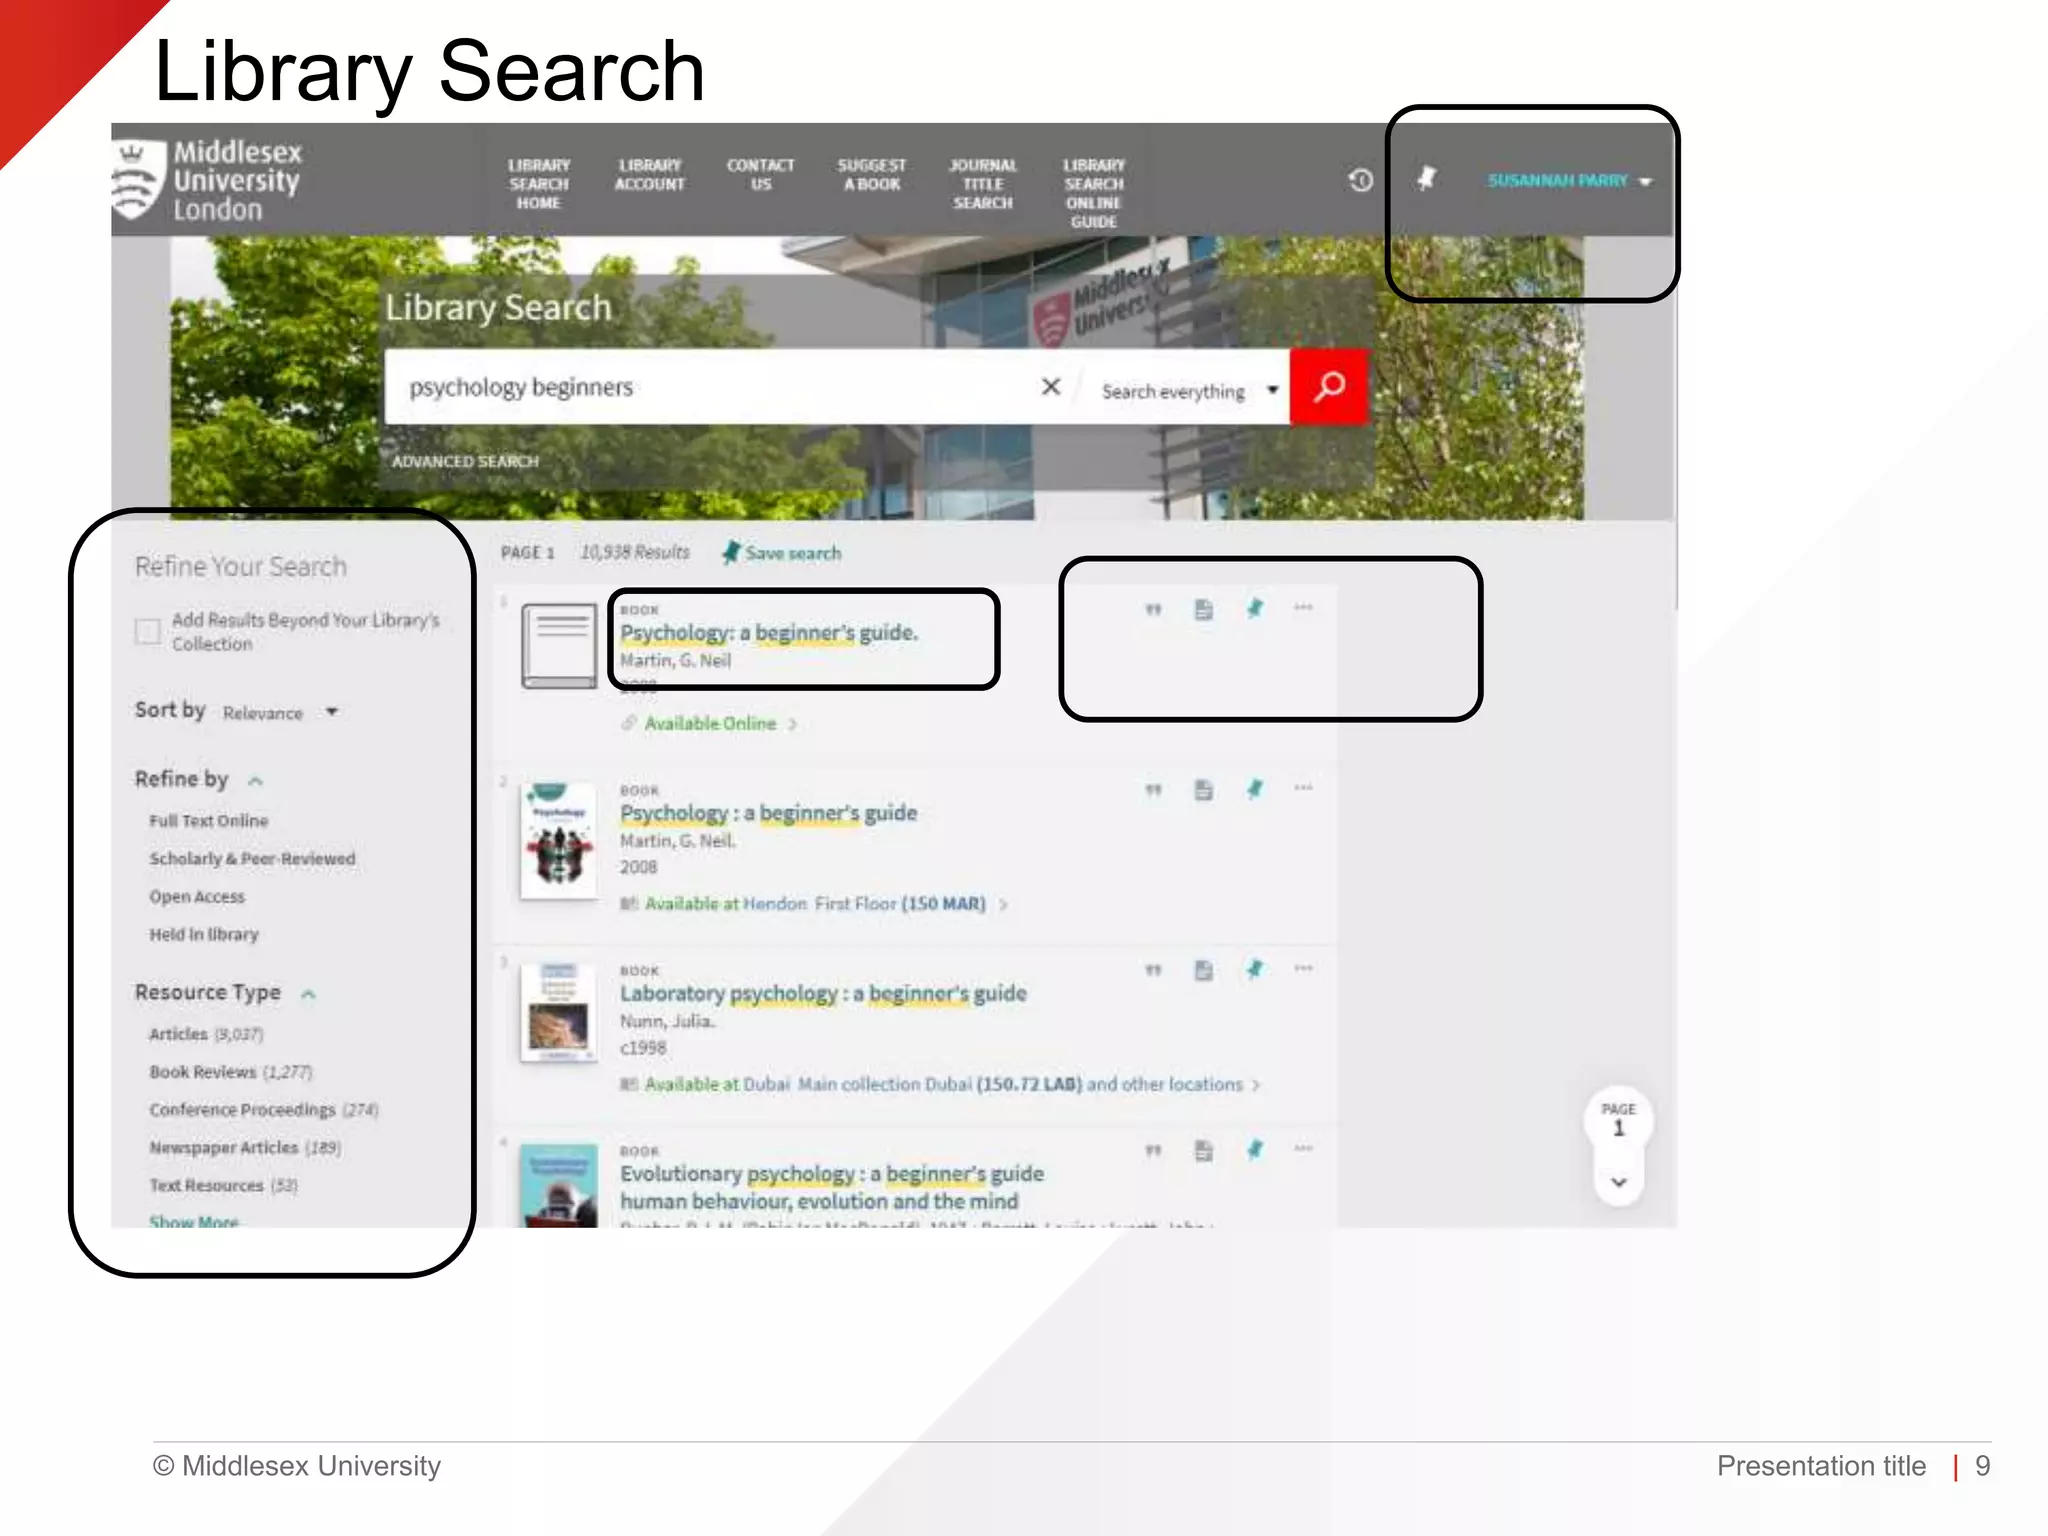
Task: Click the Advanced Search link
Action: (465, 461)
